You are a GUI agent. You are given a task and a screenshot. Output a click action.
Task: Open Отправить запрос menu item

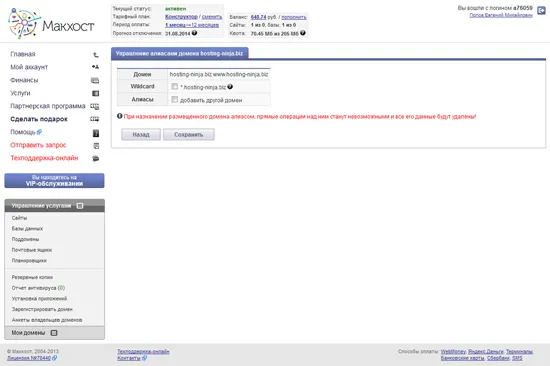pyautogui.click(x=38, y=145)
